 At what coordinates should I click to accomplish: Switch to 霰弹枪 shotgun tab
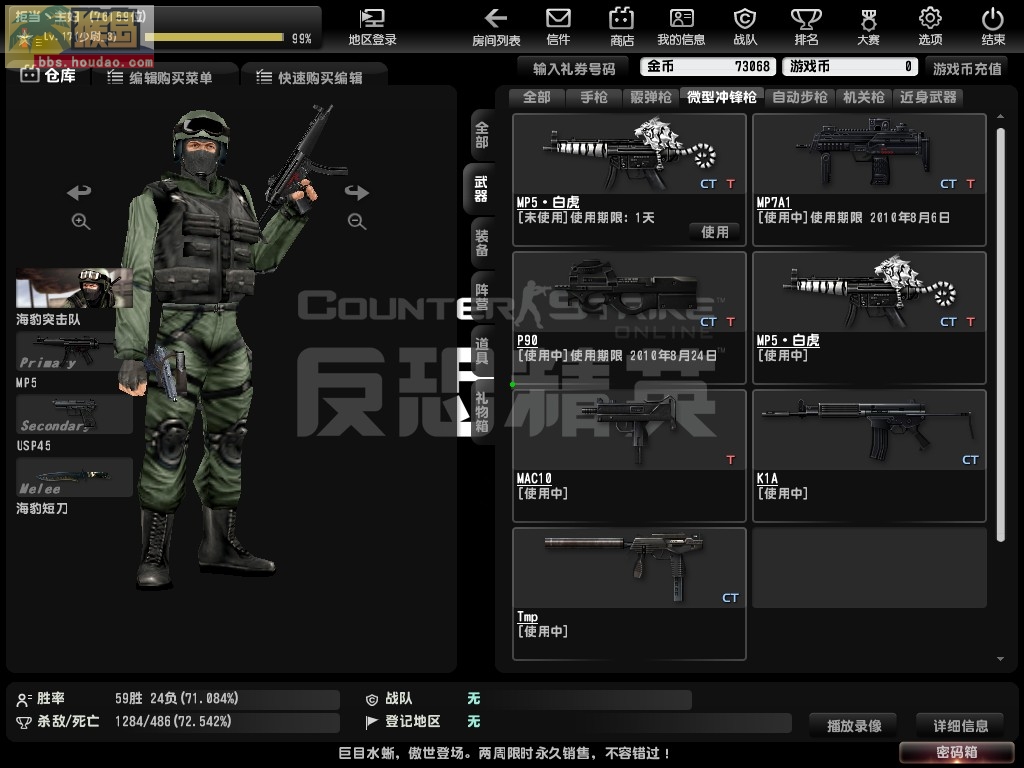[x=651, y=97]
